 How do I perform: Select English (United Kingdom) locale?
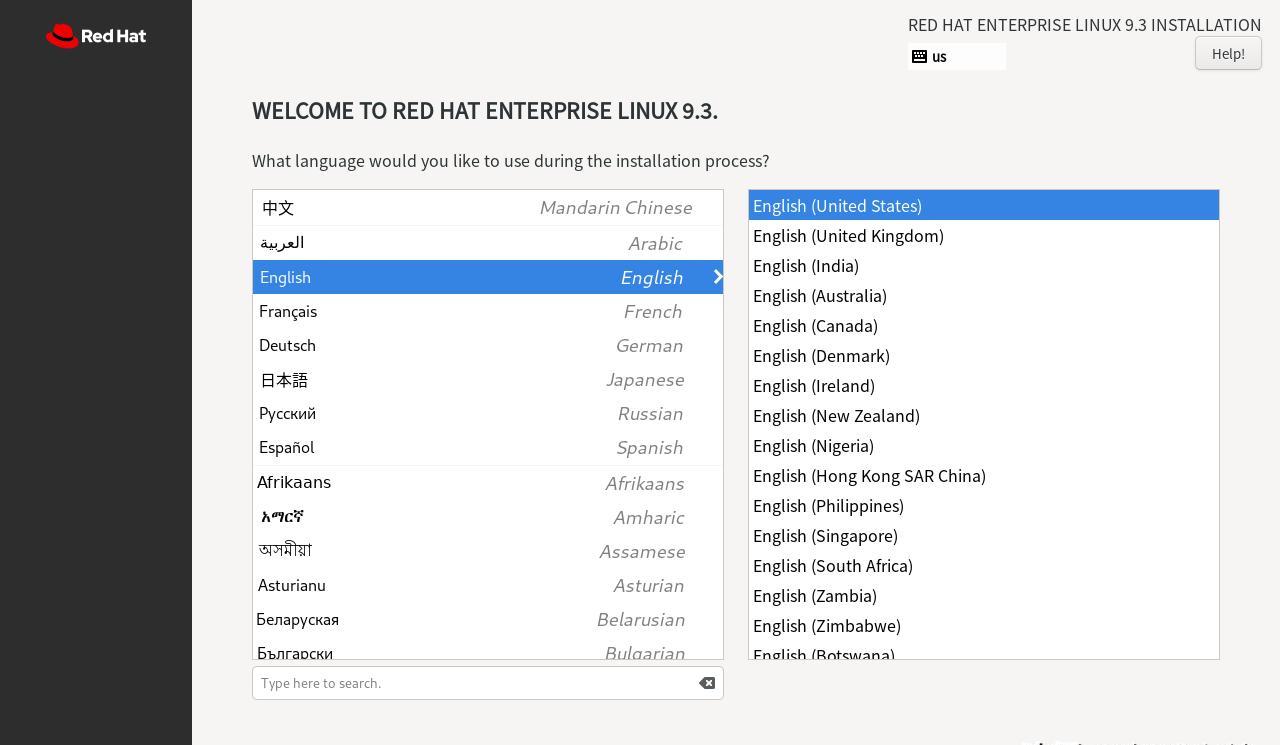[984, 235]
